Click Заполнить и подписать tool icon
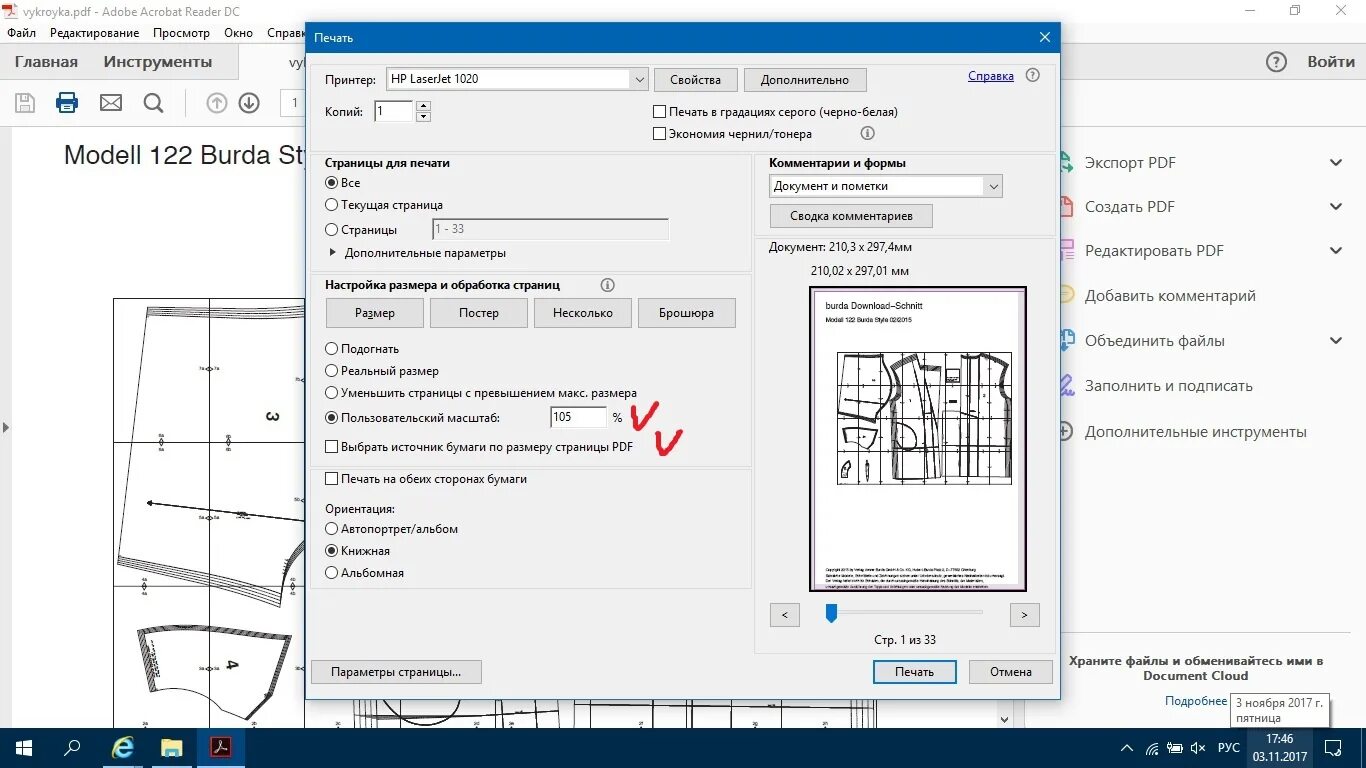The height and width of the screenshot is (768, 1366). 1065,386
